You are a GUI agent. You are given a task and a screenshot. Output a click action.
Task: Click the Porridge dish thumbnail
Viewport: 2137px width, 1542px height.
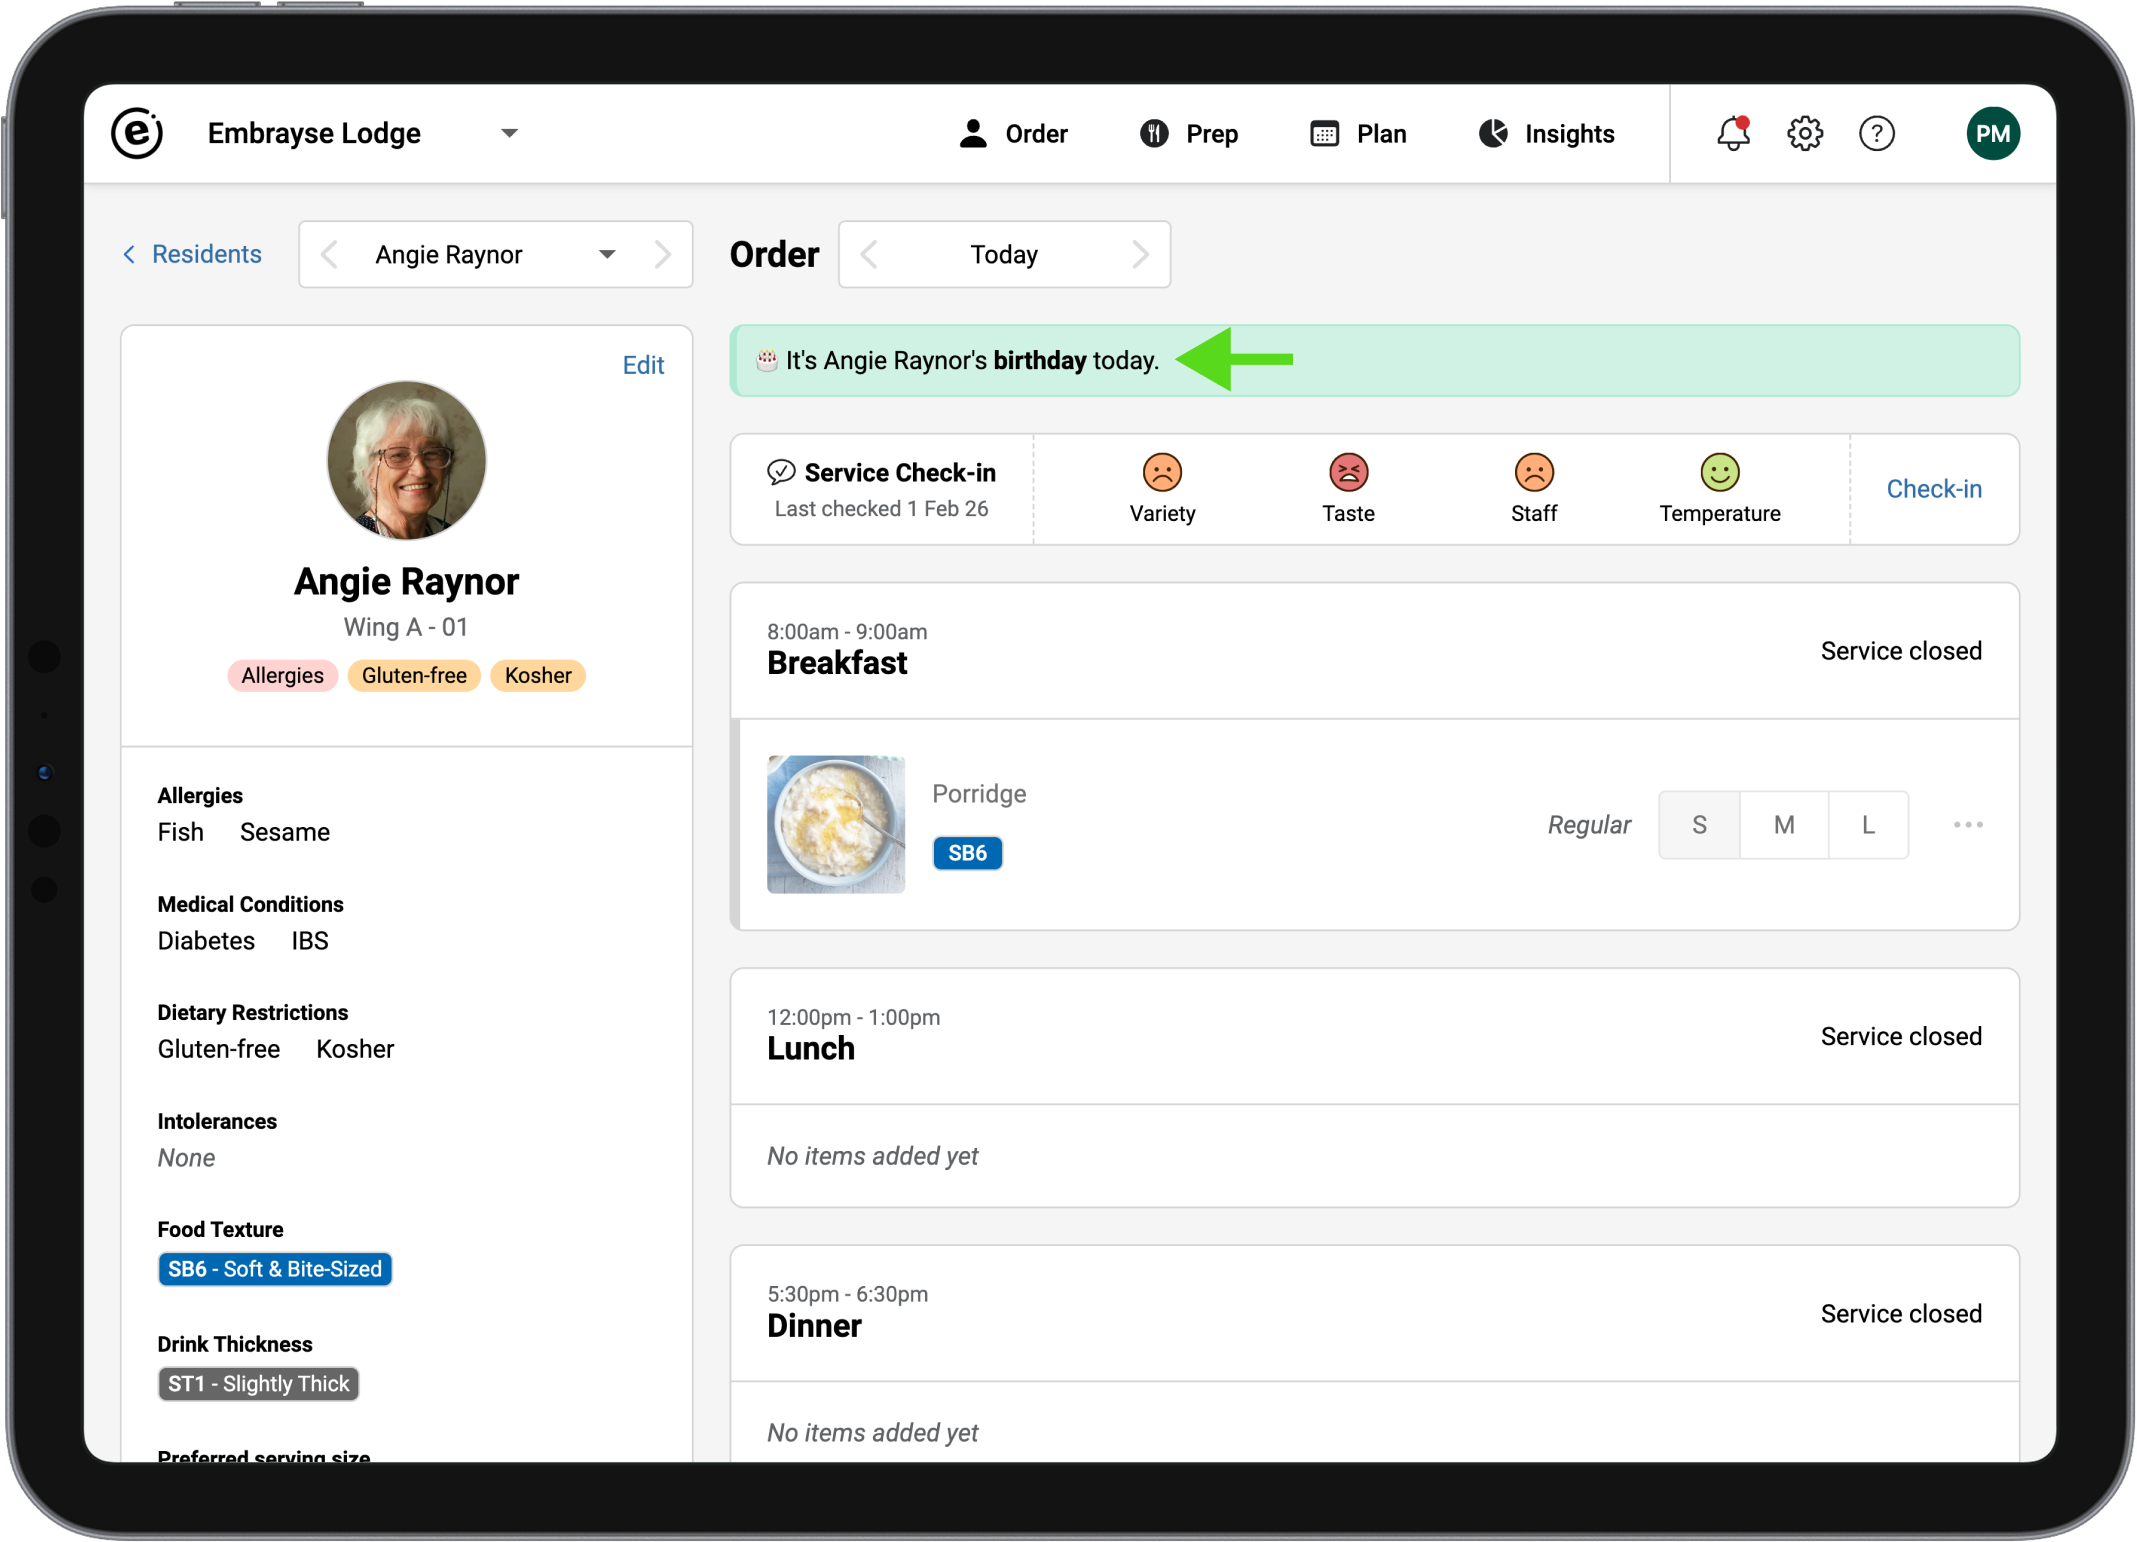coord(836,824)
